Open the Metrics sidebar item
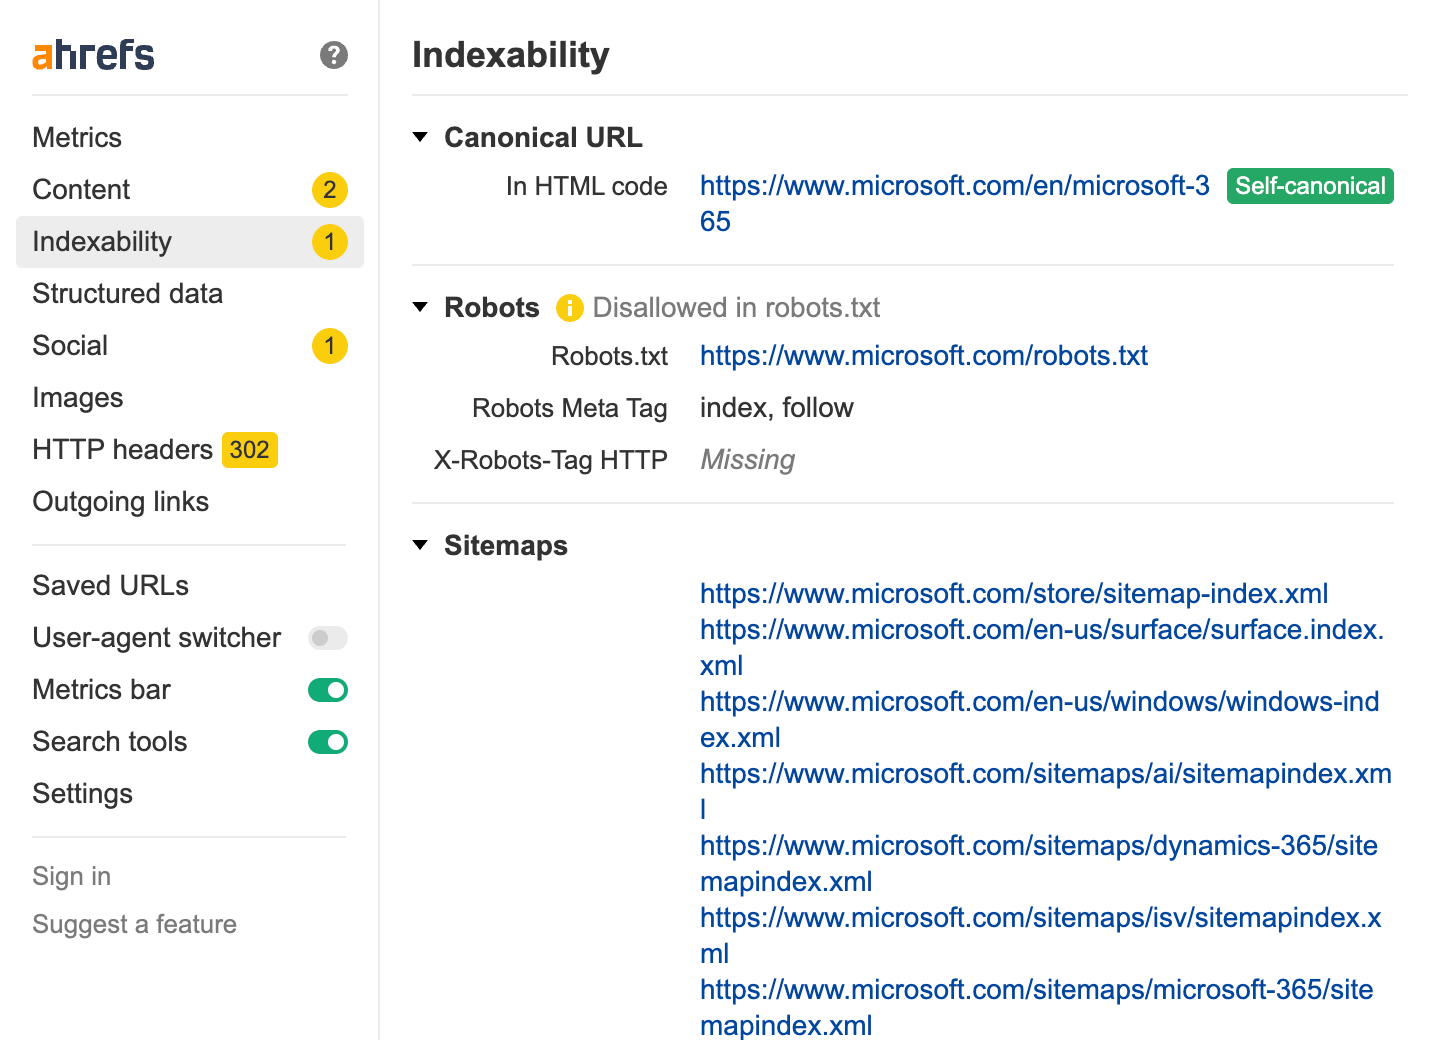The height and width of the screenshot is (1040, 1440). pos(190,138)
